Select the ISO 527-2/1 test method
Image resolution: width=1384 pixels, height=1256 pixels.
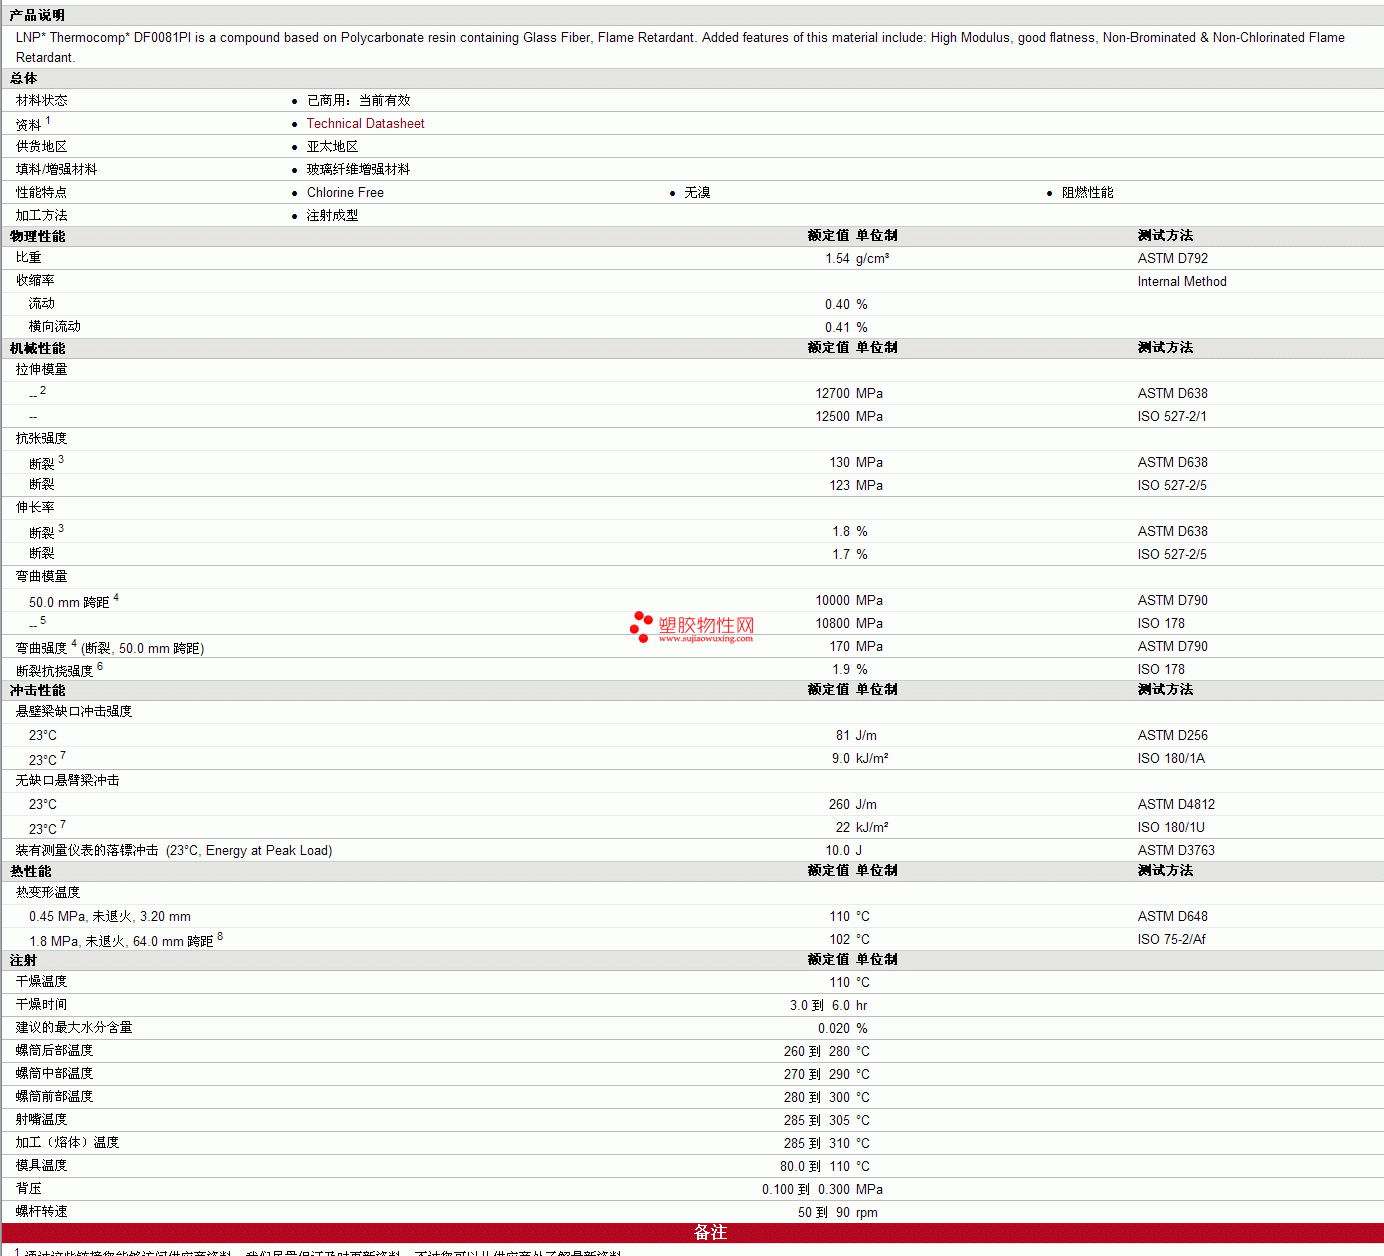pyautogui.click(x=1172, y=416)
